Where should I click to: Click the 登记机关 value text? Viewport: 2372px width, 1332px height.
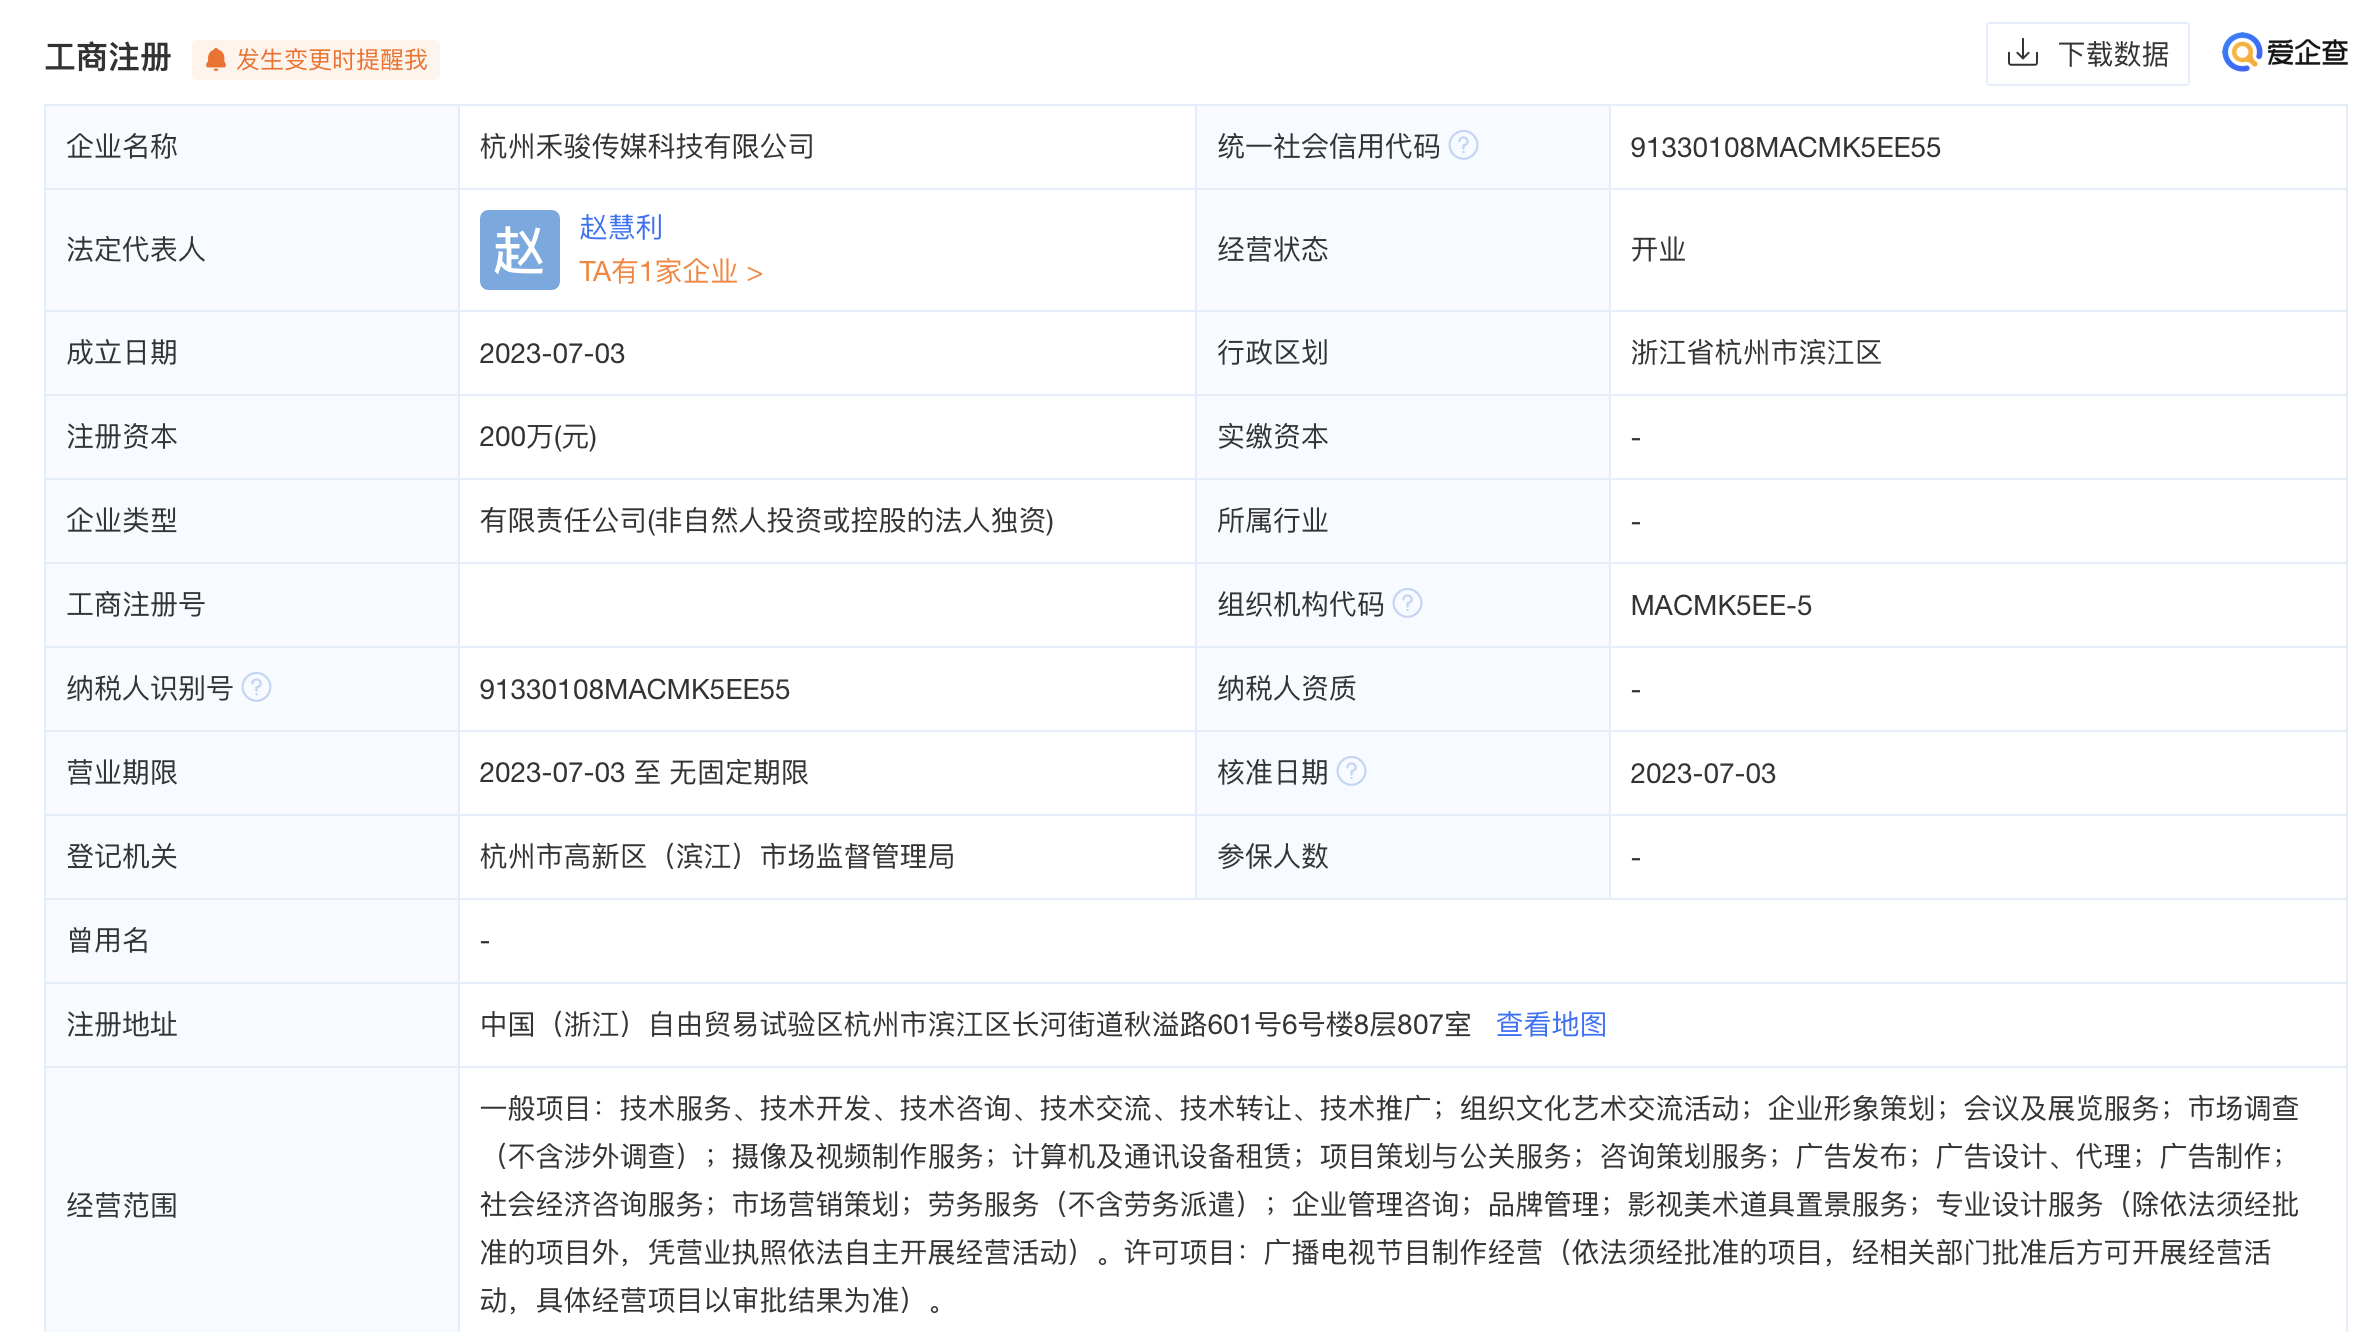point(716,856)
